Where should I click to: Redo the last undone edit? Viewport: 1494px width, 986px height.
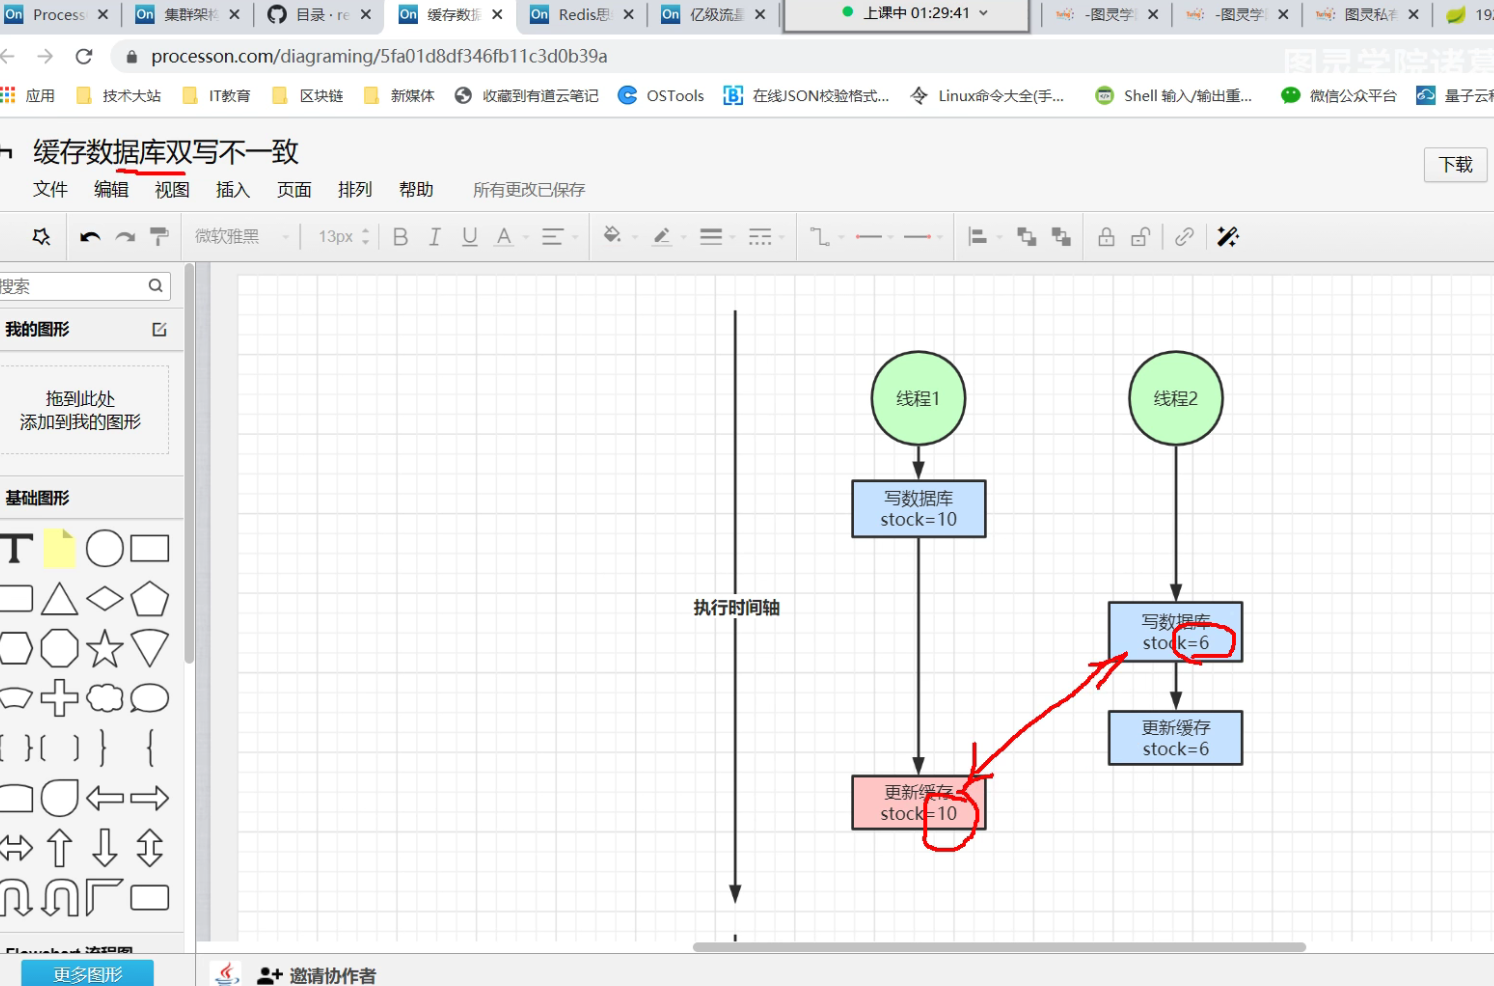pos(125,237)
